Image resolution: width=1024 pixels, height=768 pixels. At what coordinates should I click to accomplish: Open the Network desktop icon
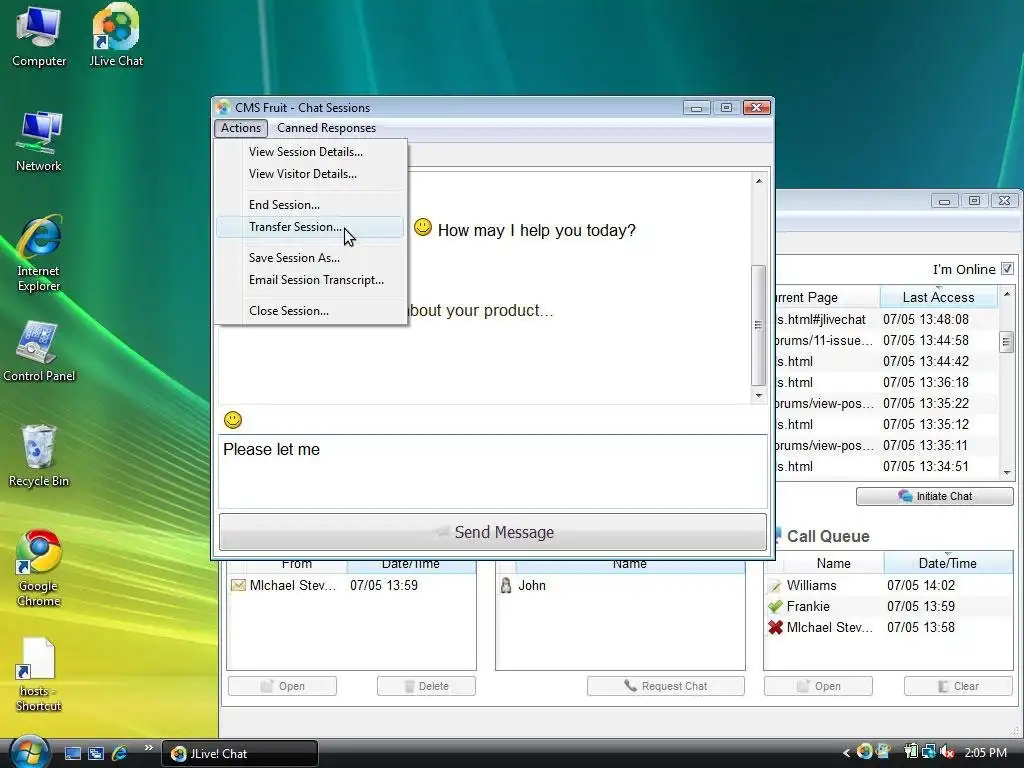[39, 141]
